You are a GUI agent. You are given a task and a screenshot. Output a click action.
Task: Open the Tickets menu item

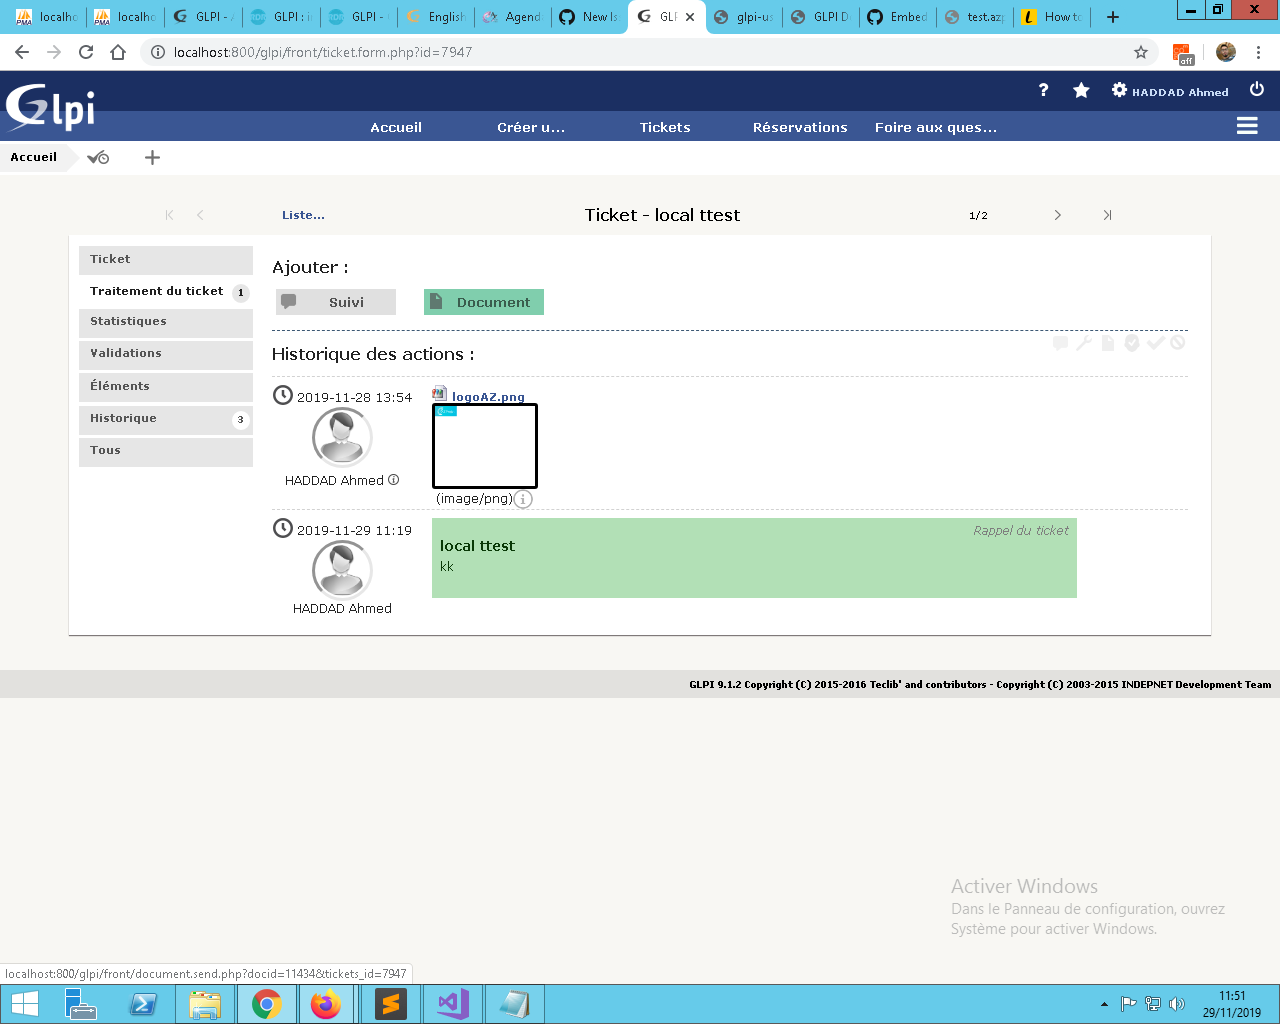coord(665,127)
